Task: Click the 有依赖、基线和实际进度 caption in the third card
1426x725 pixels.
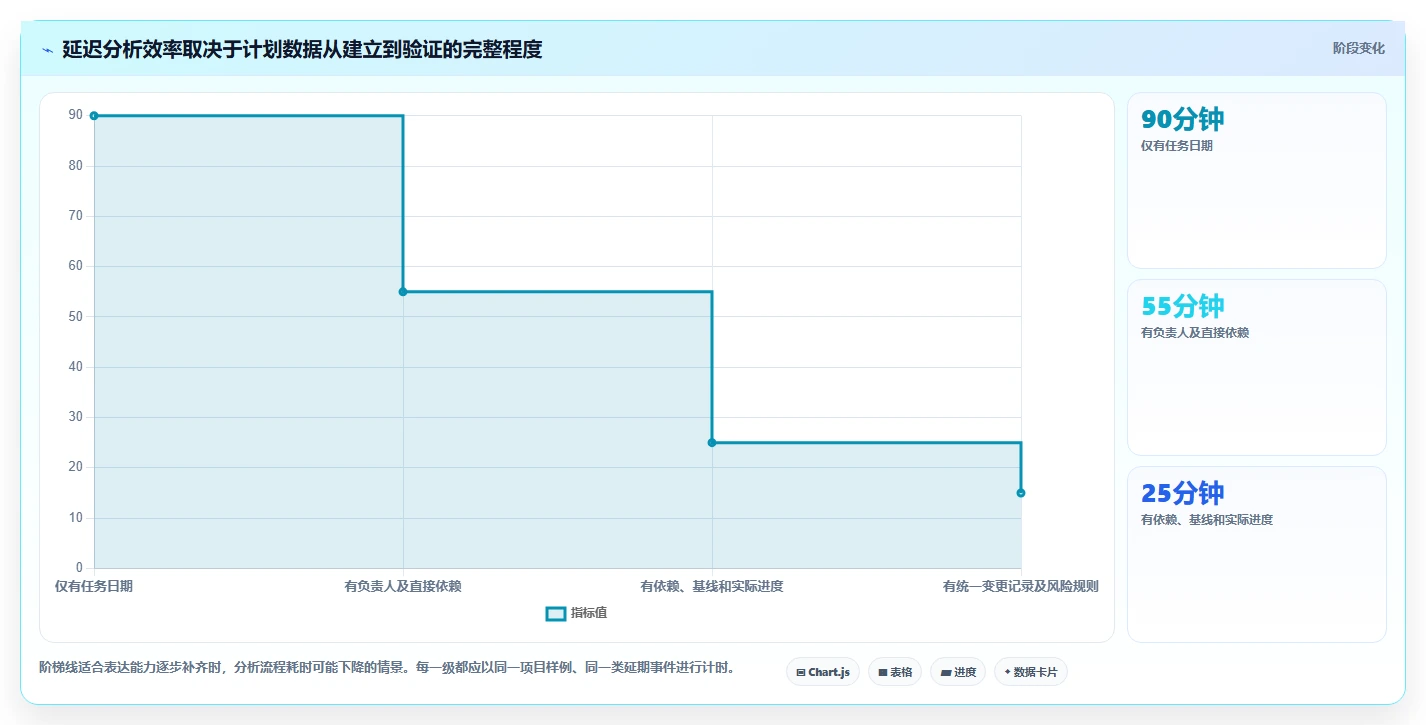Action: pyautogui.click(x=1207, y=520)
